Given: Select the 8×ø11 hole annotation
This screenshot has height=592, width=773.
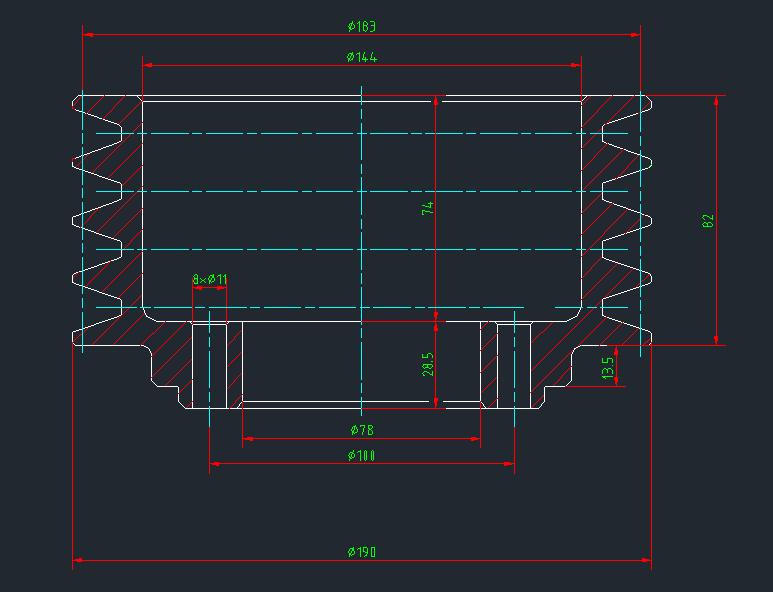Looking at the screenshot, I should 210,279.
